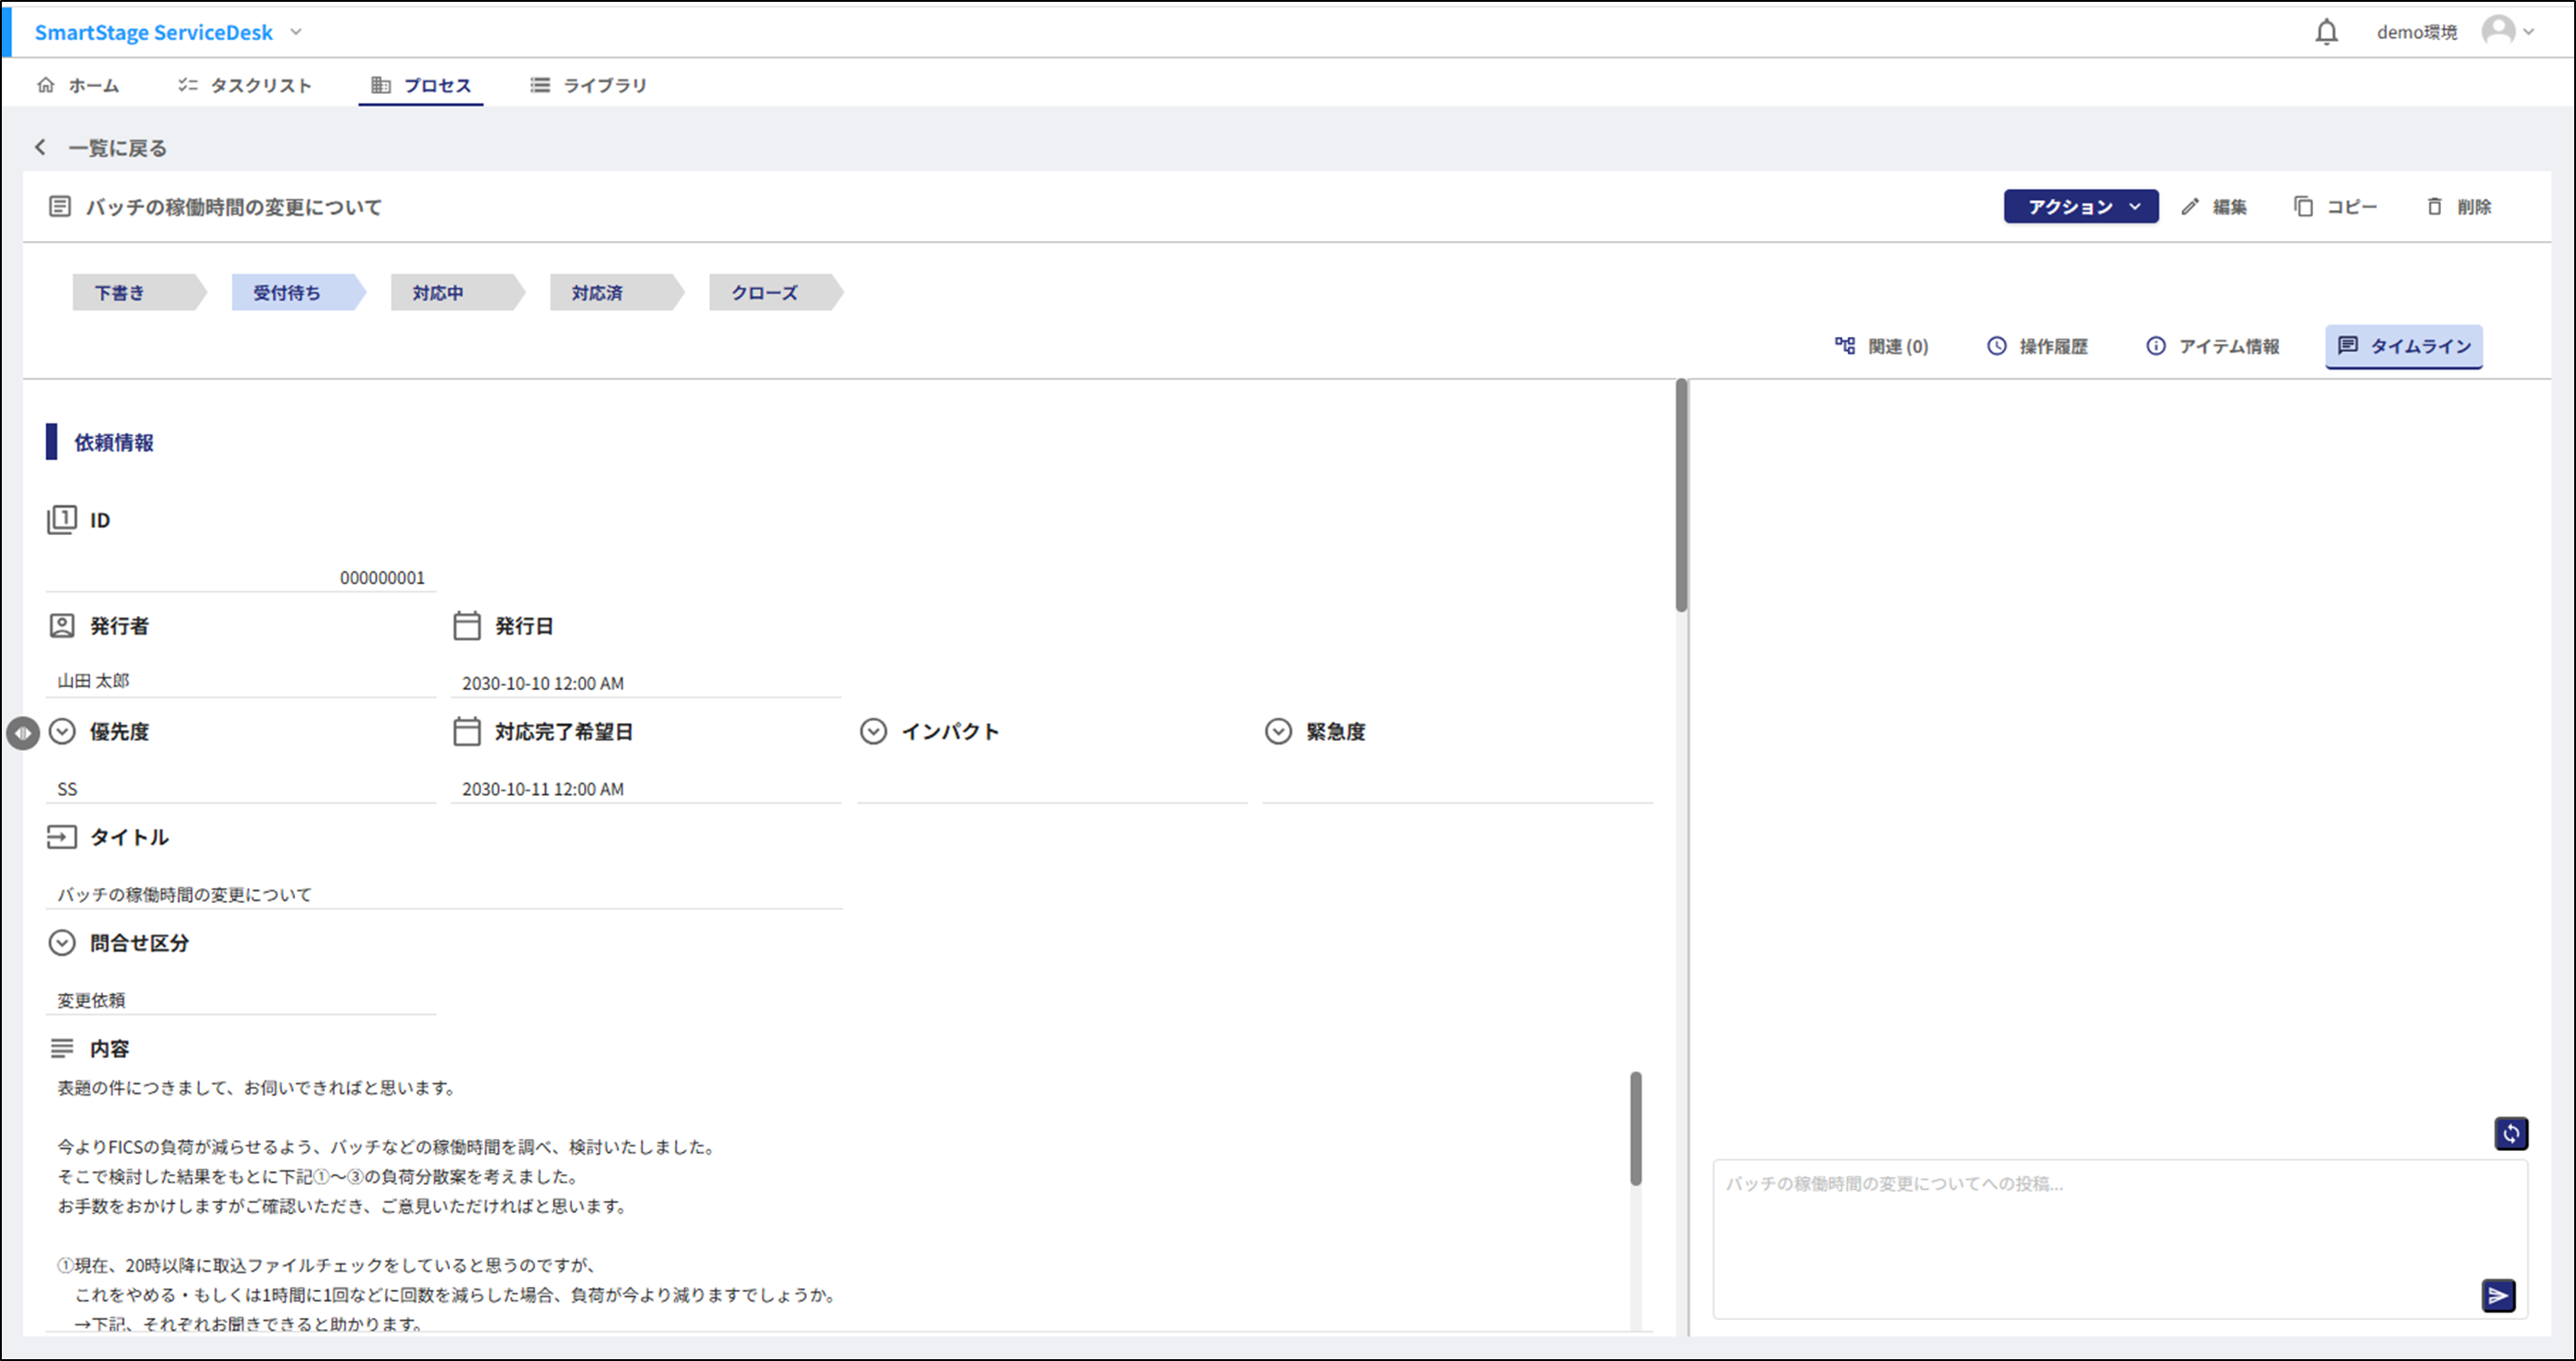
Task: Open the 関連 (0) panel
Action: click(1881, 346)
